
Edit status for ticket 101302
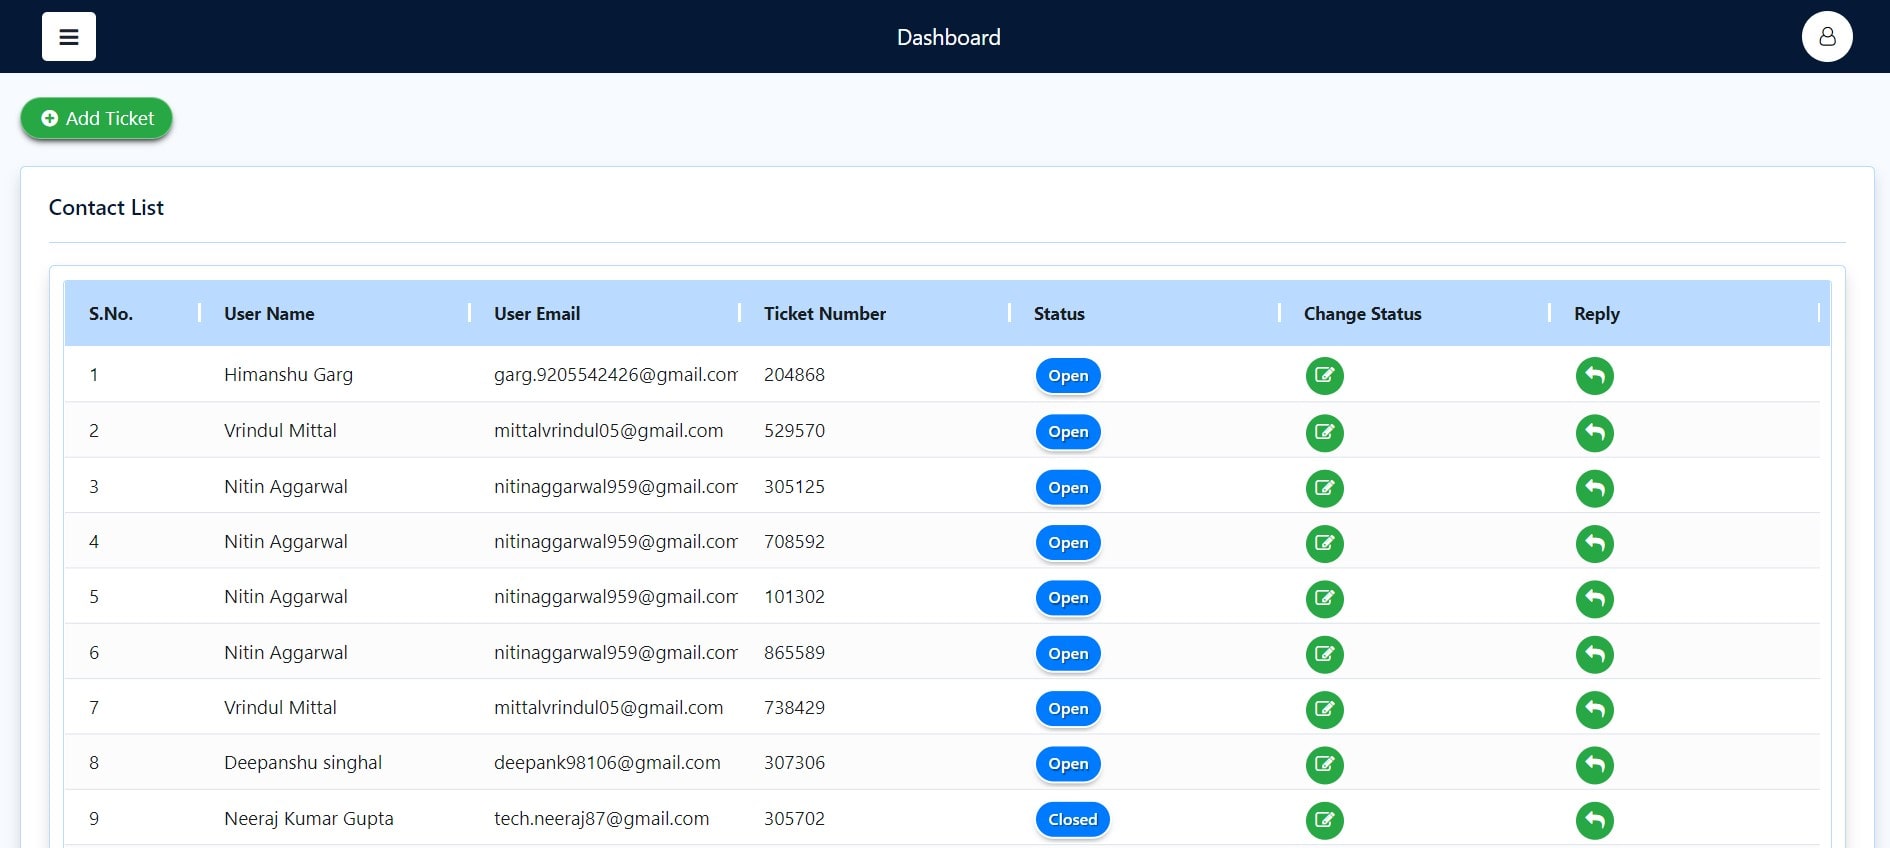pyautogui.click(x=1325, y=599)
